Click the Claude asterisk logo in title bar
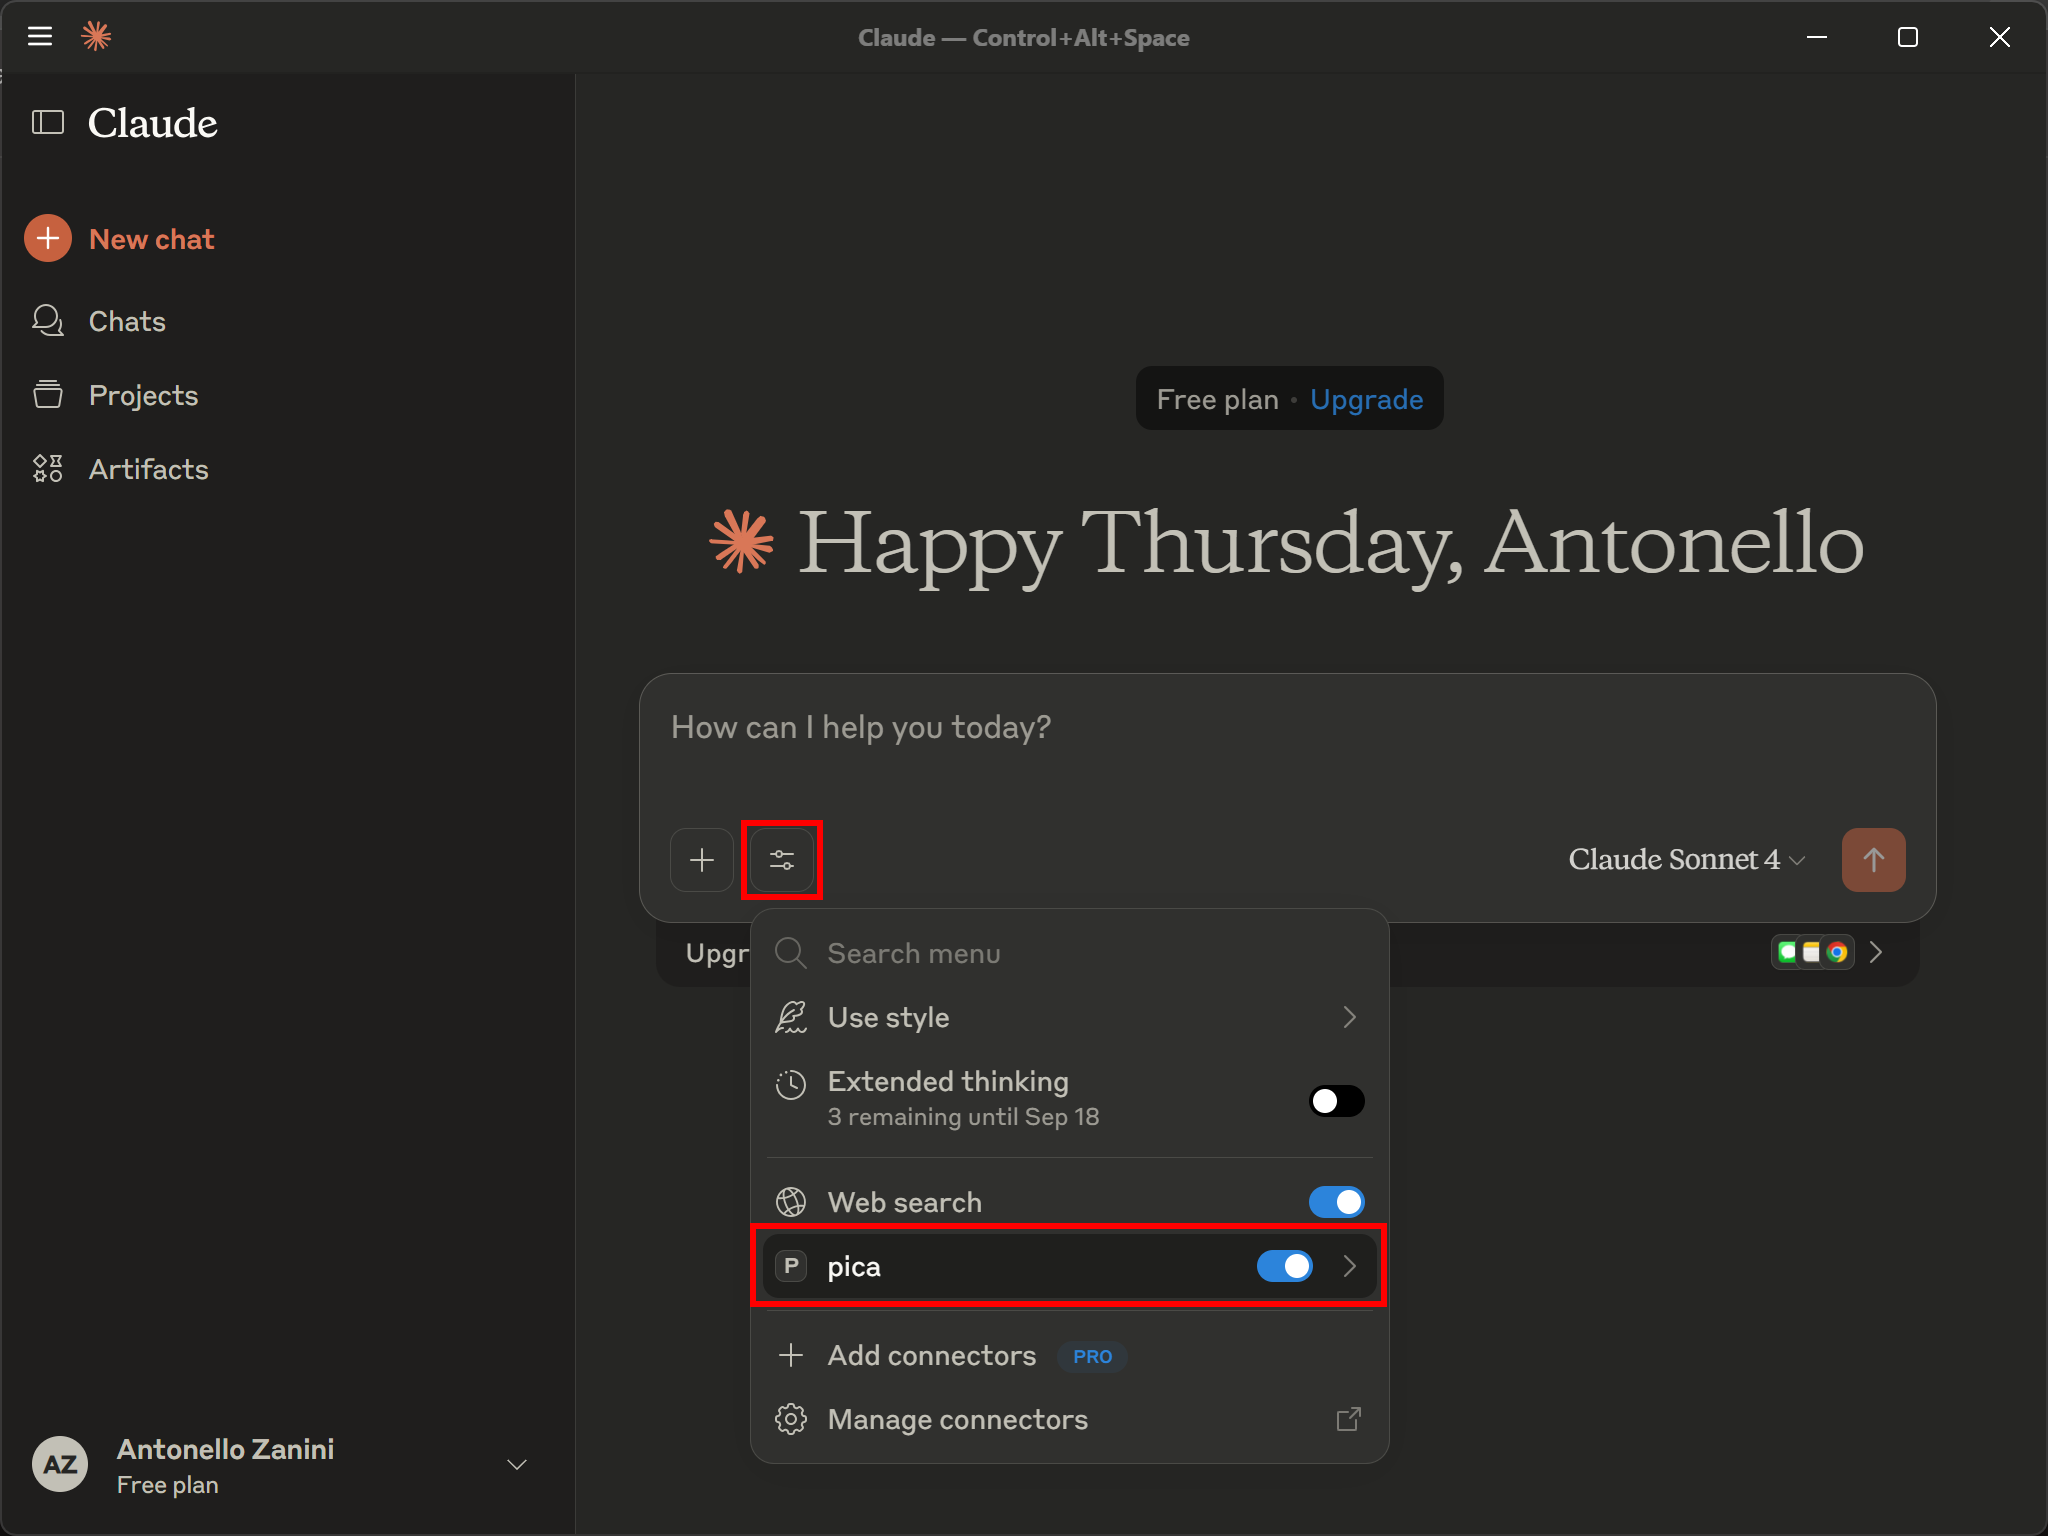The width and height of the screenshot is (2048, 1536). [97, 36]
